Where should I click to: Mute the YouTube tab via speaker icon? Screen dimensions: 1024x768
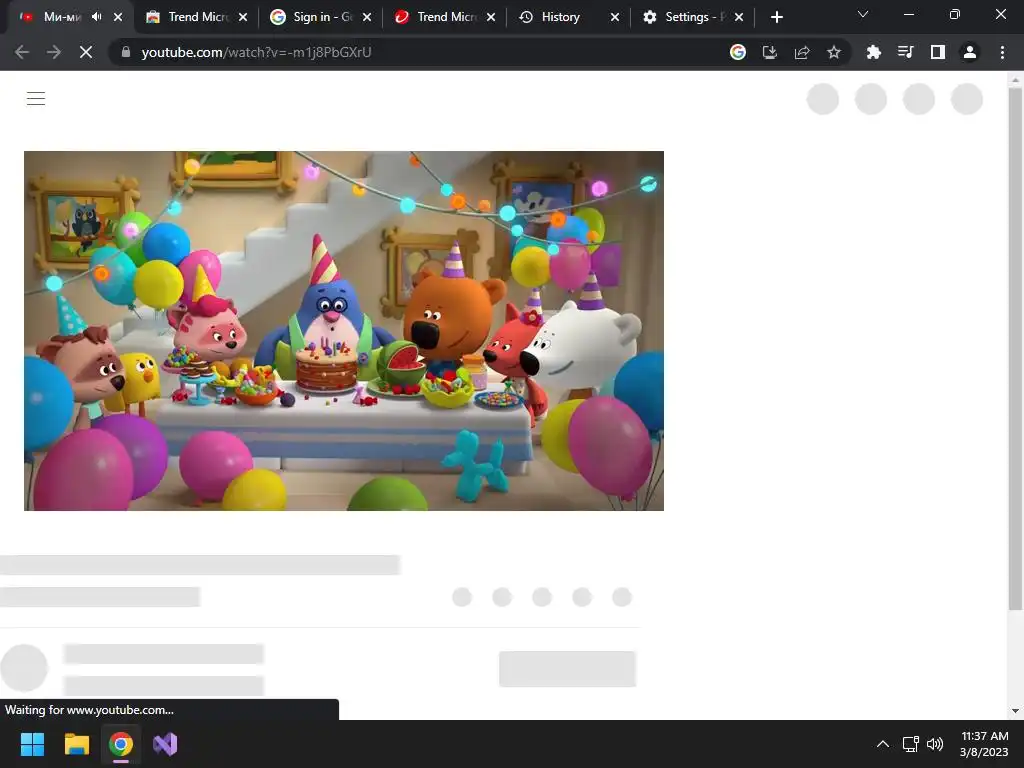pyautogui.click(x=97, y=17)
